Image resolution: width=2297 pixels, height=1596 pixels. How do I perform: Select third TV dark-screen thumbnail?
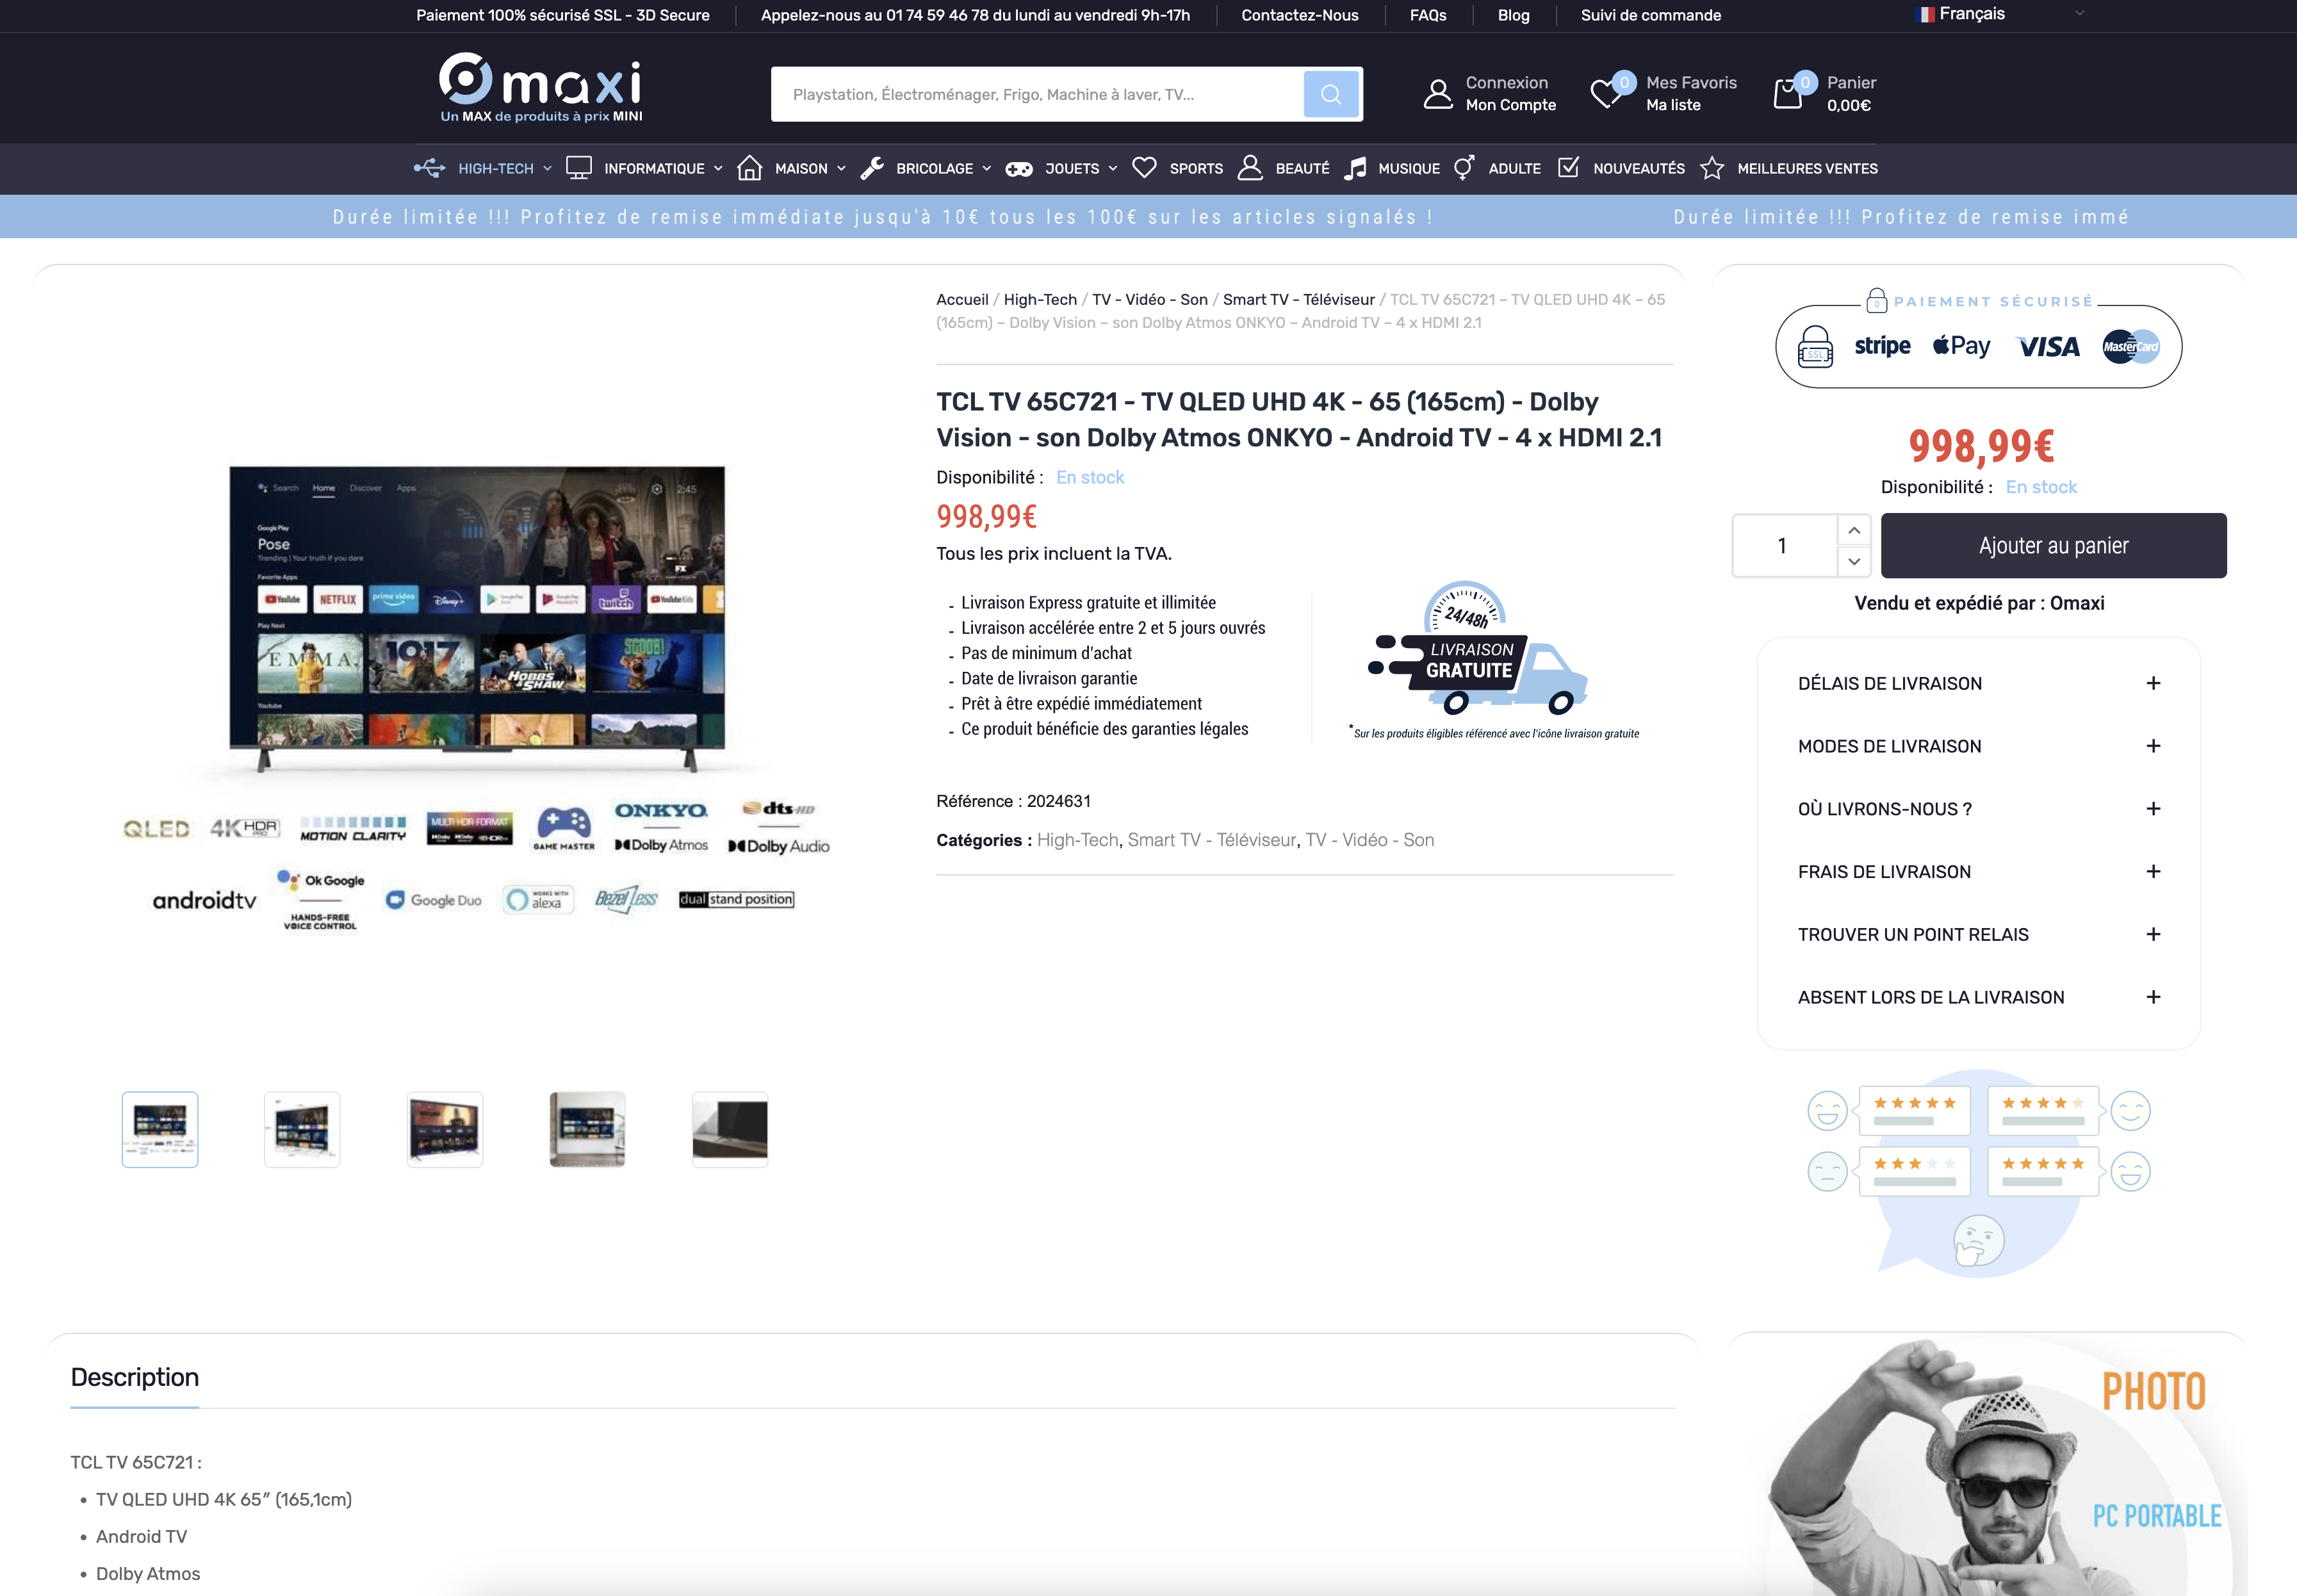(x=445, y=1129)
